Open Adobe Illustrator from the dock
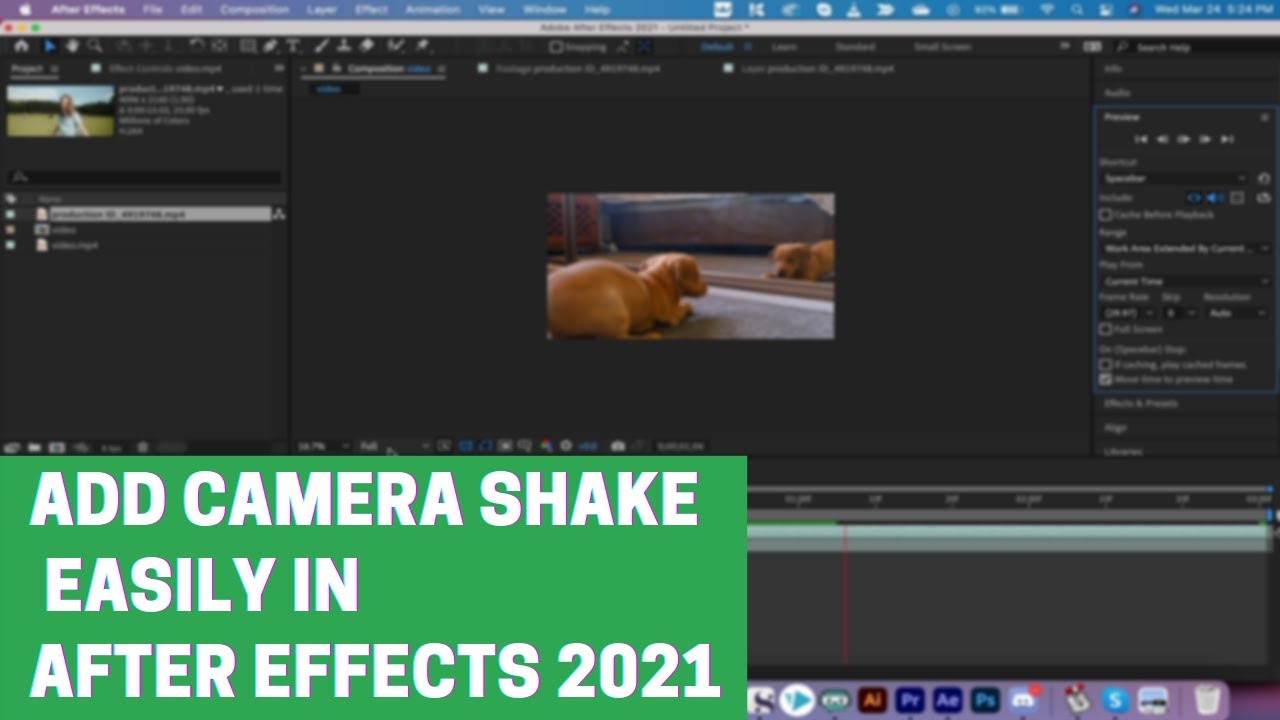 coord(873,699)
